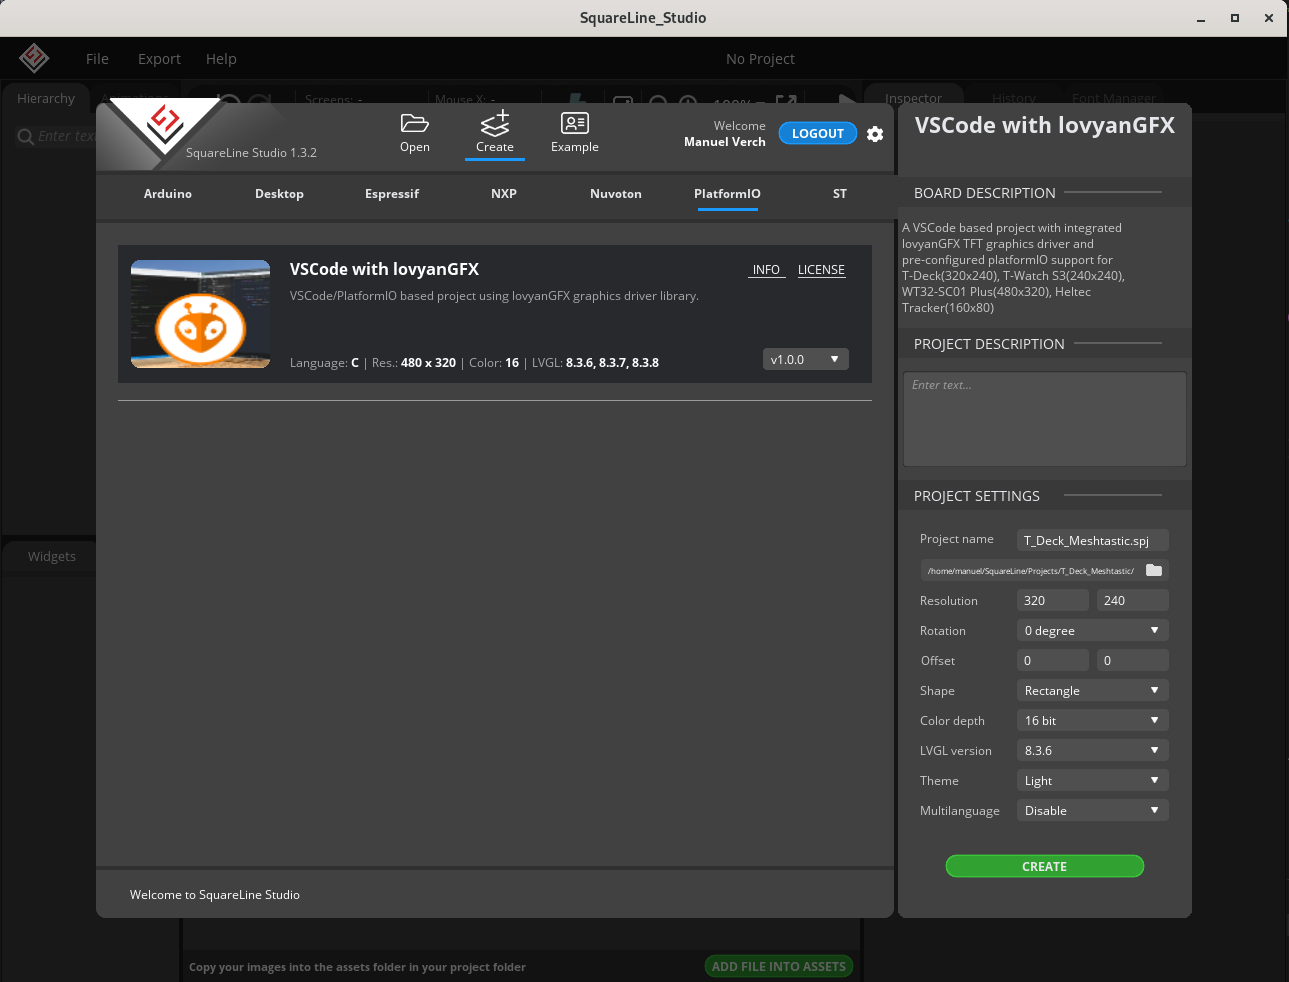Click the resolution width field 320
Viewport: 1289px width, 982px height.
[x=1053, y=600]
